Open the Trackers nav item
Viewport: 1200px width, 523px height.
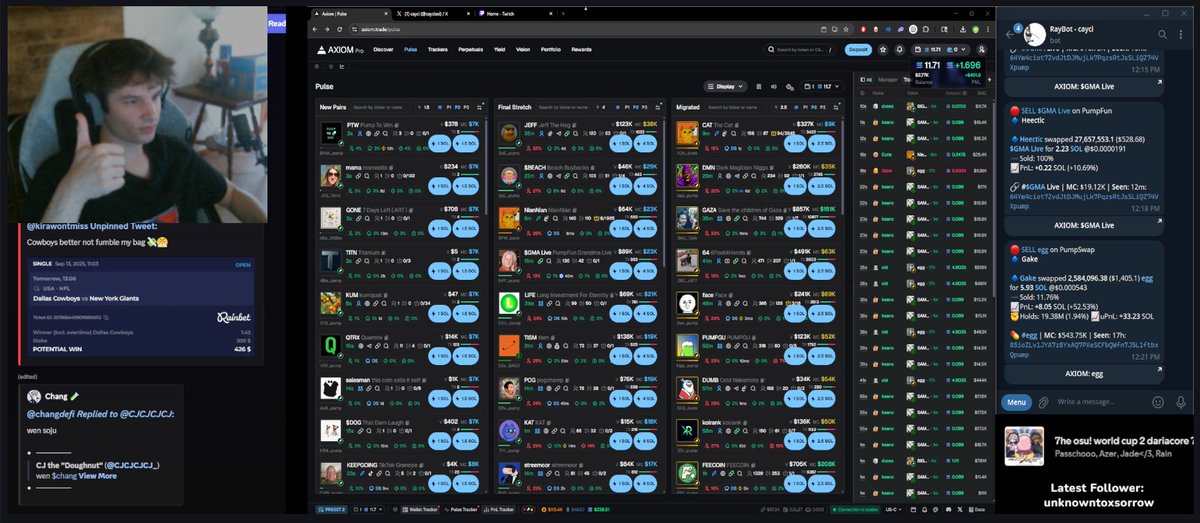point(437,49)
